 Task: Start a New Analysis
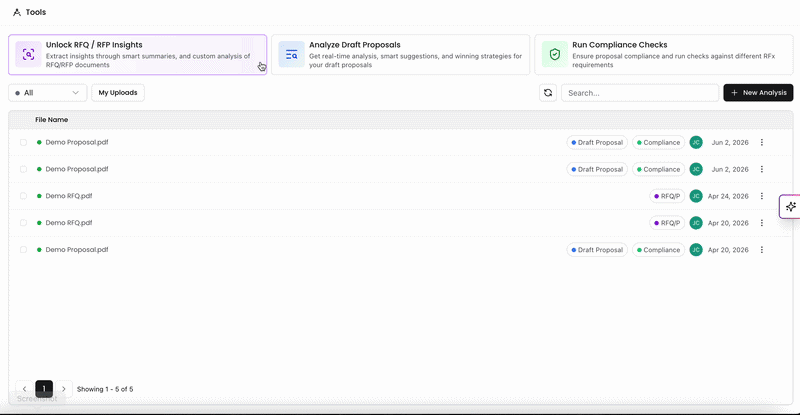coord(758,93)
